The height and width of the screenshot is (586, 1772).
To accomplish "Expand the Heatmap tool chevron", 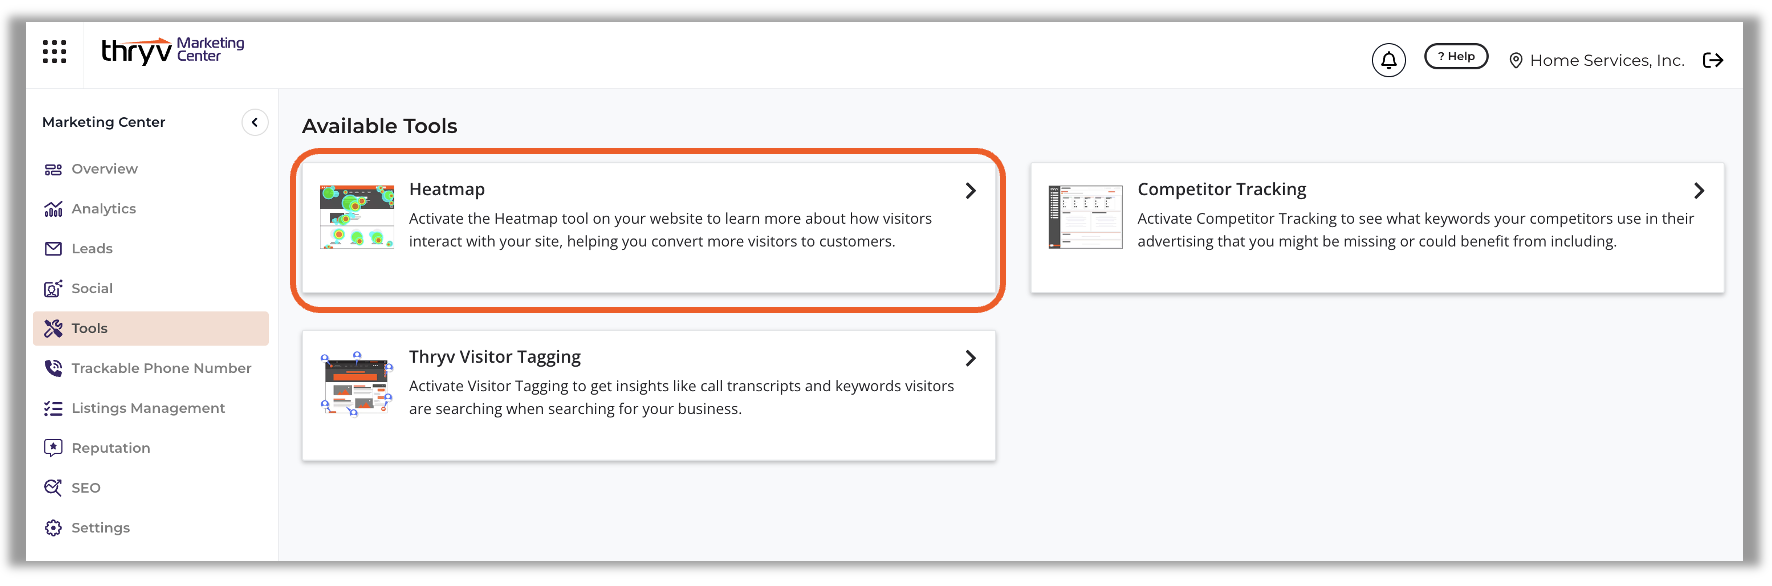I will pyautogui.click(x=970, y=191).
